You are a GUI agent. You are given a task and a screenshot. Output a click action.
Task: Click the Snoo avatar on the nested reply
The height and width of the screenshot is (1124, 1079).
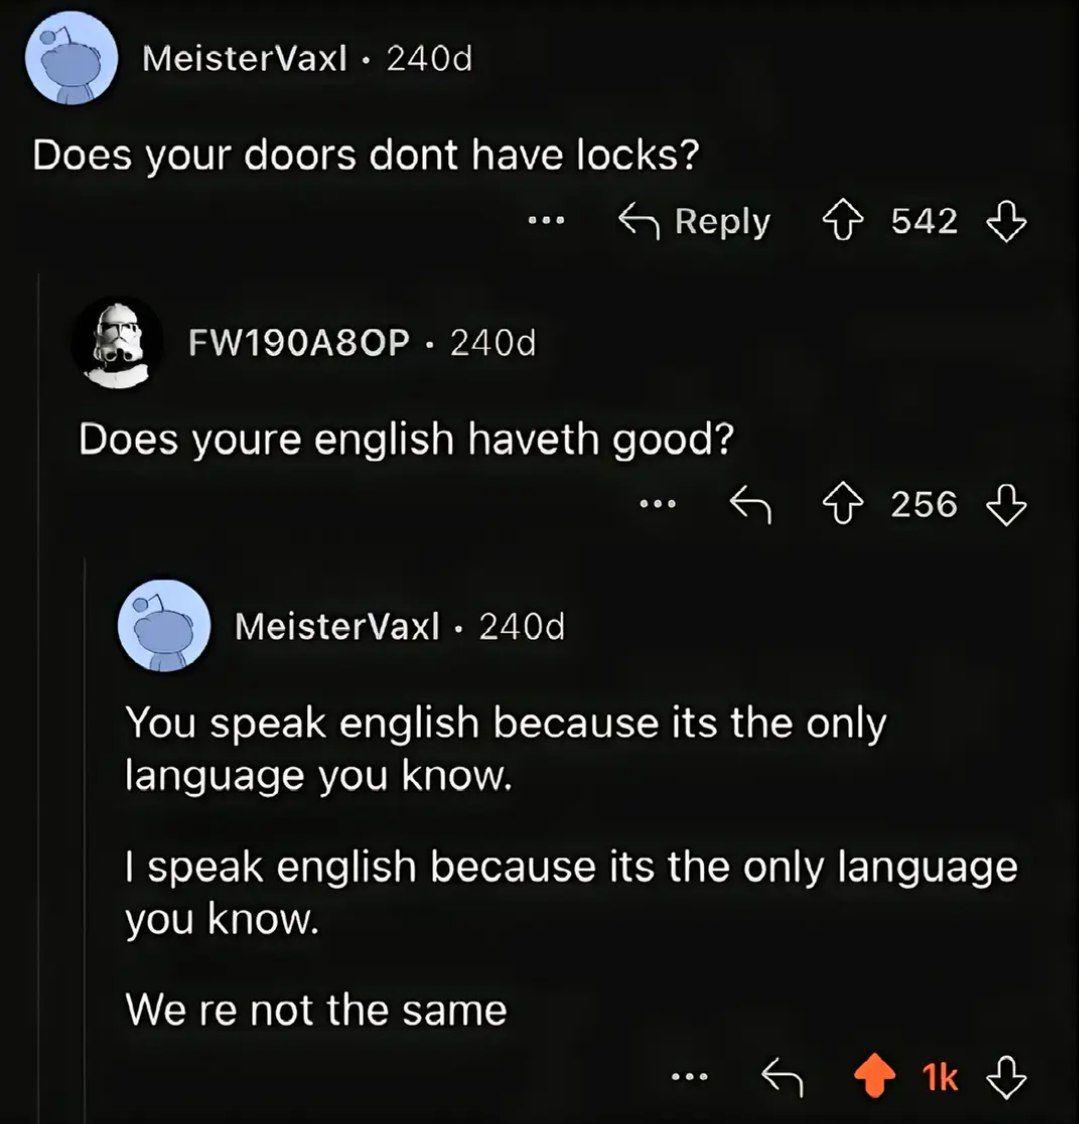164,627
